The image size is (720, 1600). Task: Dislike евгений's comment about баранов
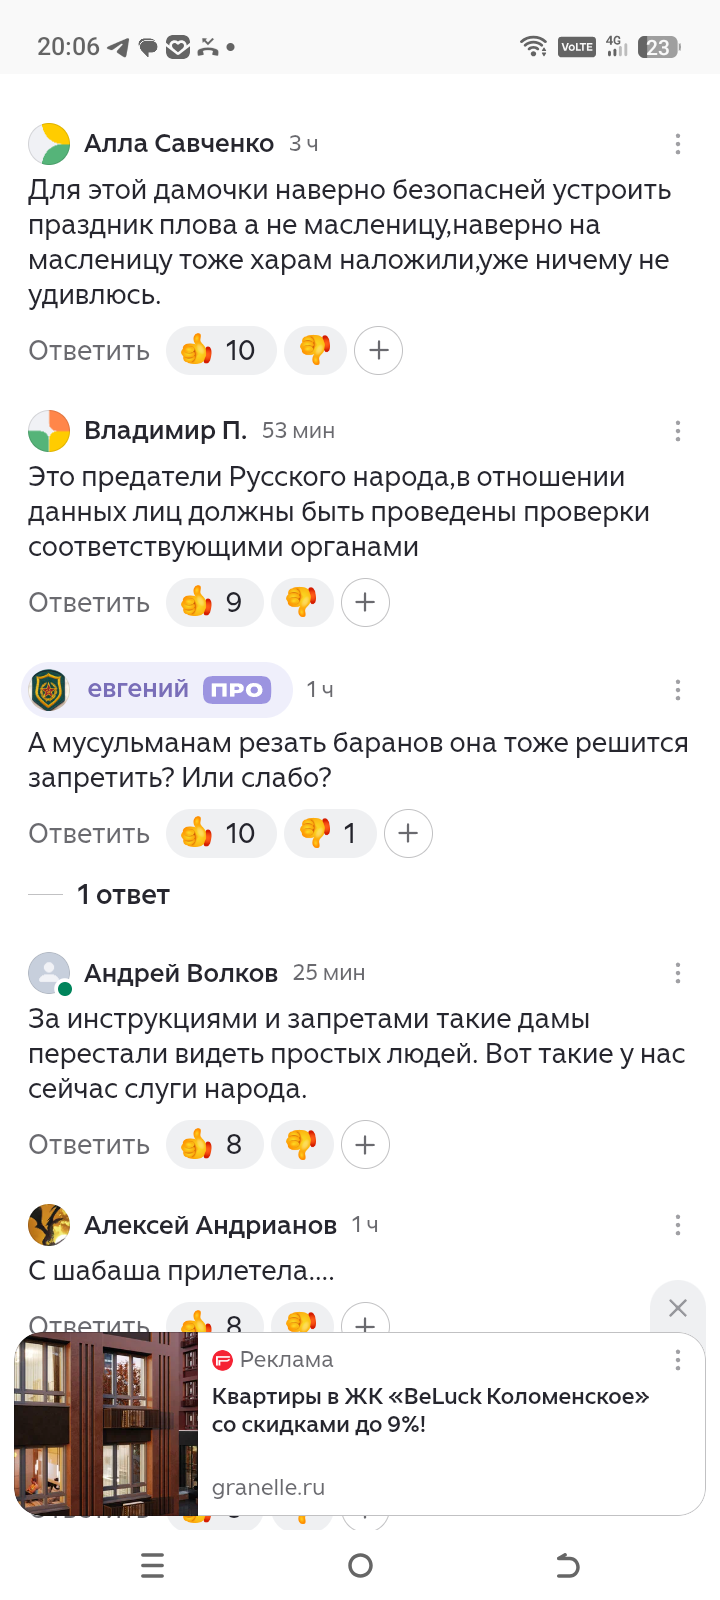tap(329, 834)
